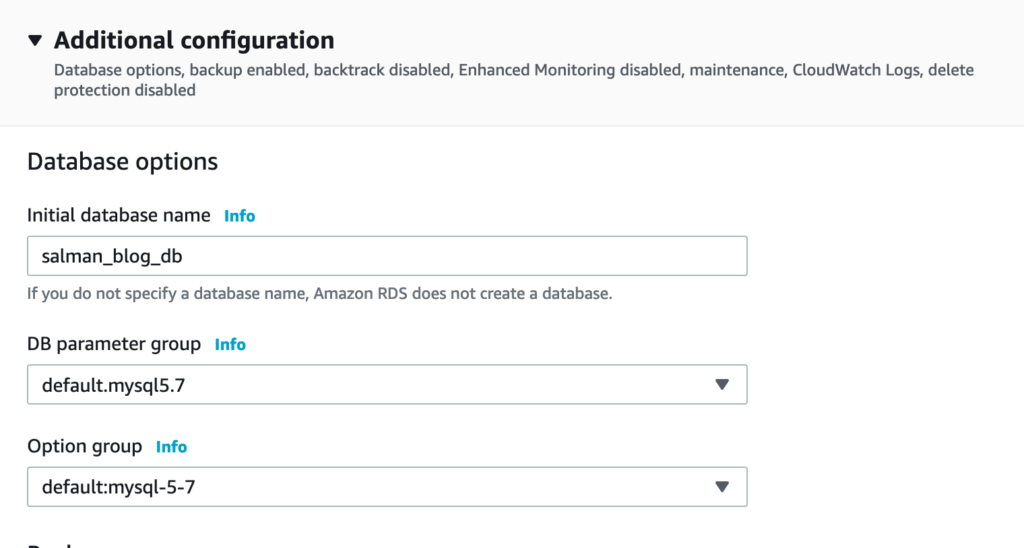Image resolution: width=1024 pixels, height=548 pixels.
Task: Click the Additional configuration heading
Action: pos(194,40)
